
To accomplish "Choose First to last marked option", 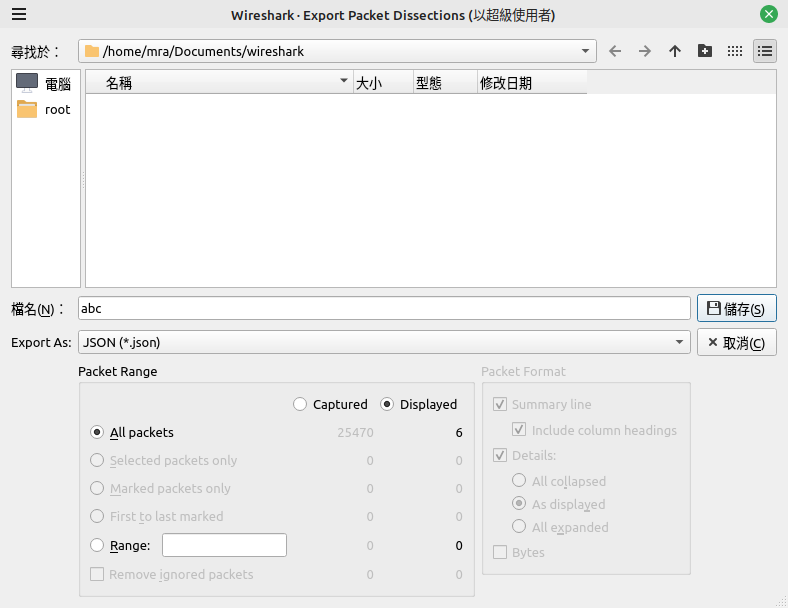I will 97,516.
